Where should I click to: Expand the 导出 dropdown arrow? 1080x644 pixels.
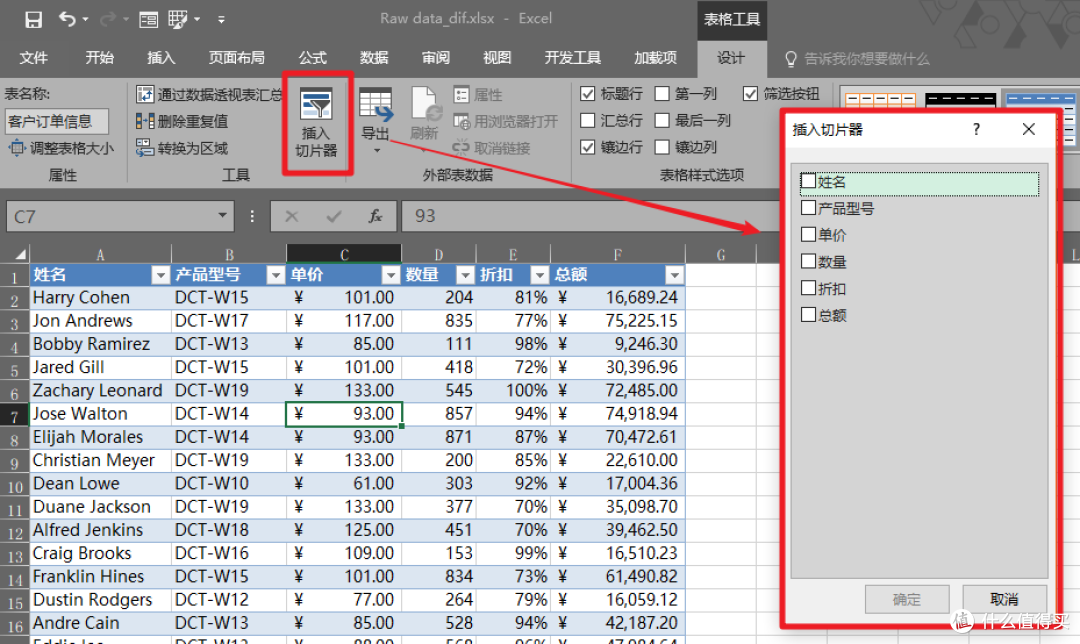pyautogui.click(x=376, y=151)
